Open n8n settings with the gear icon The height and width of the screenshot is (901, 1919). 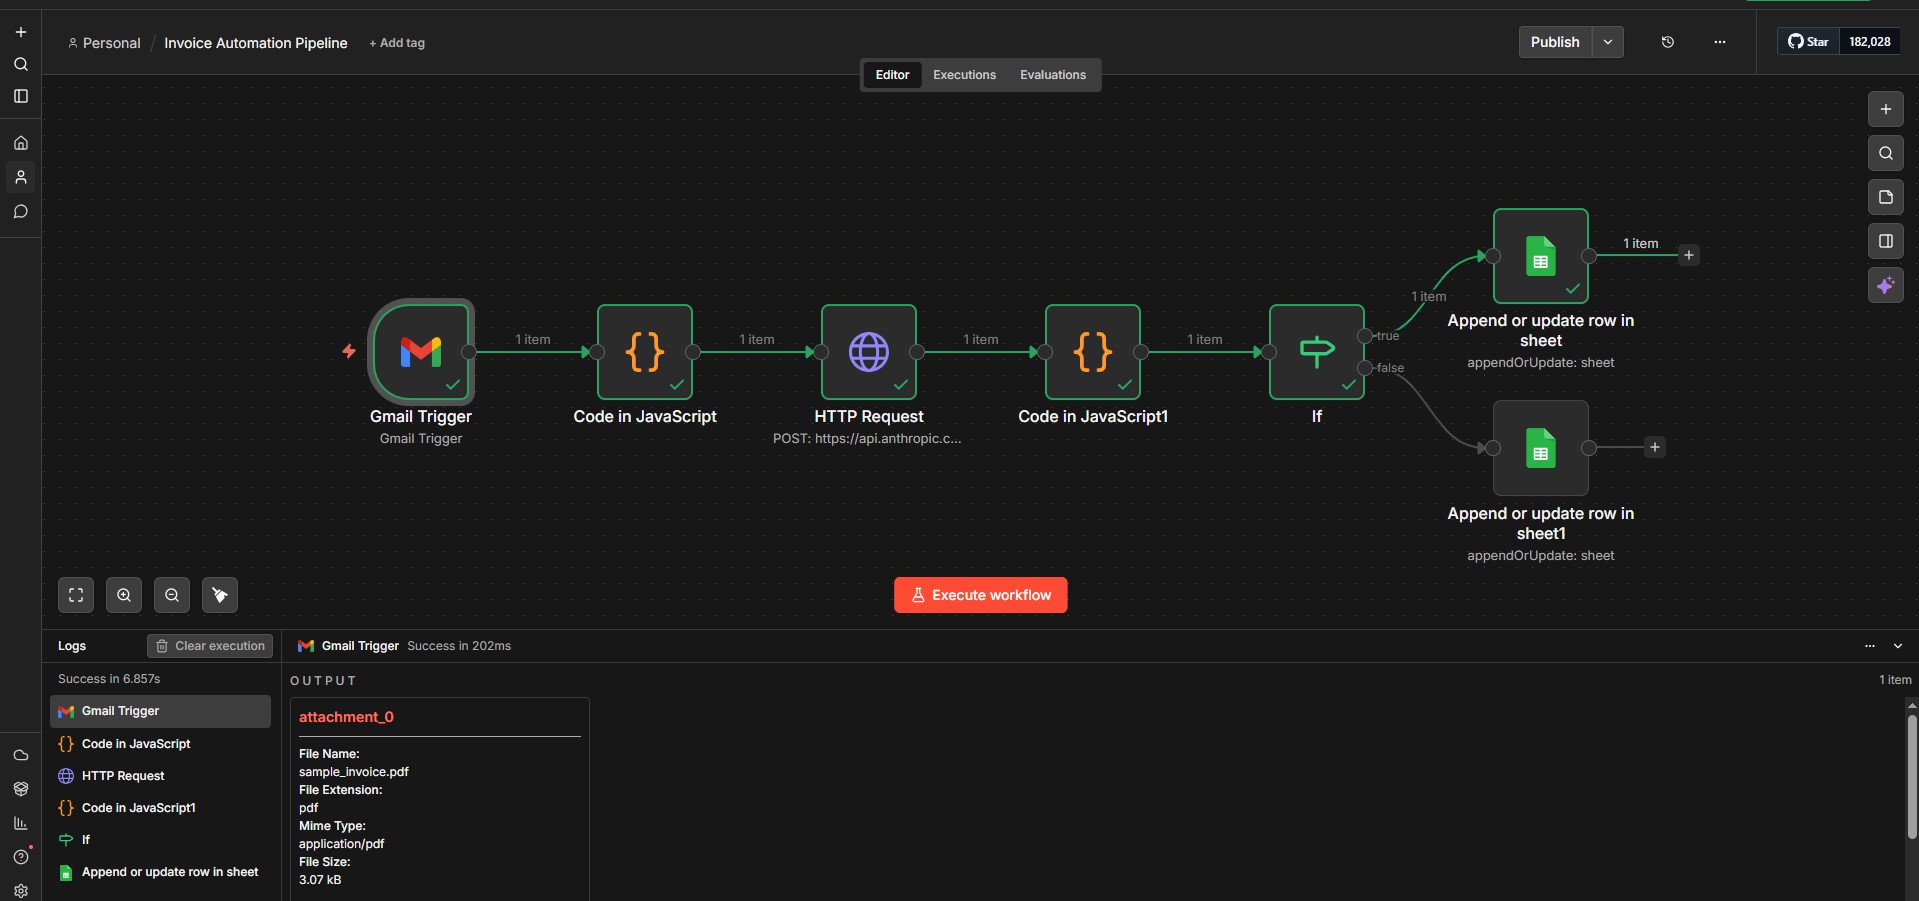(x=20, y=891)
